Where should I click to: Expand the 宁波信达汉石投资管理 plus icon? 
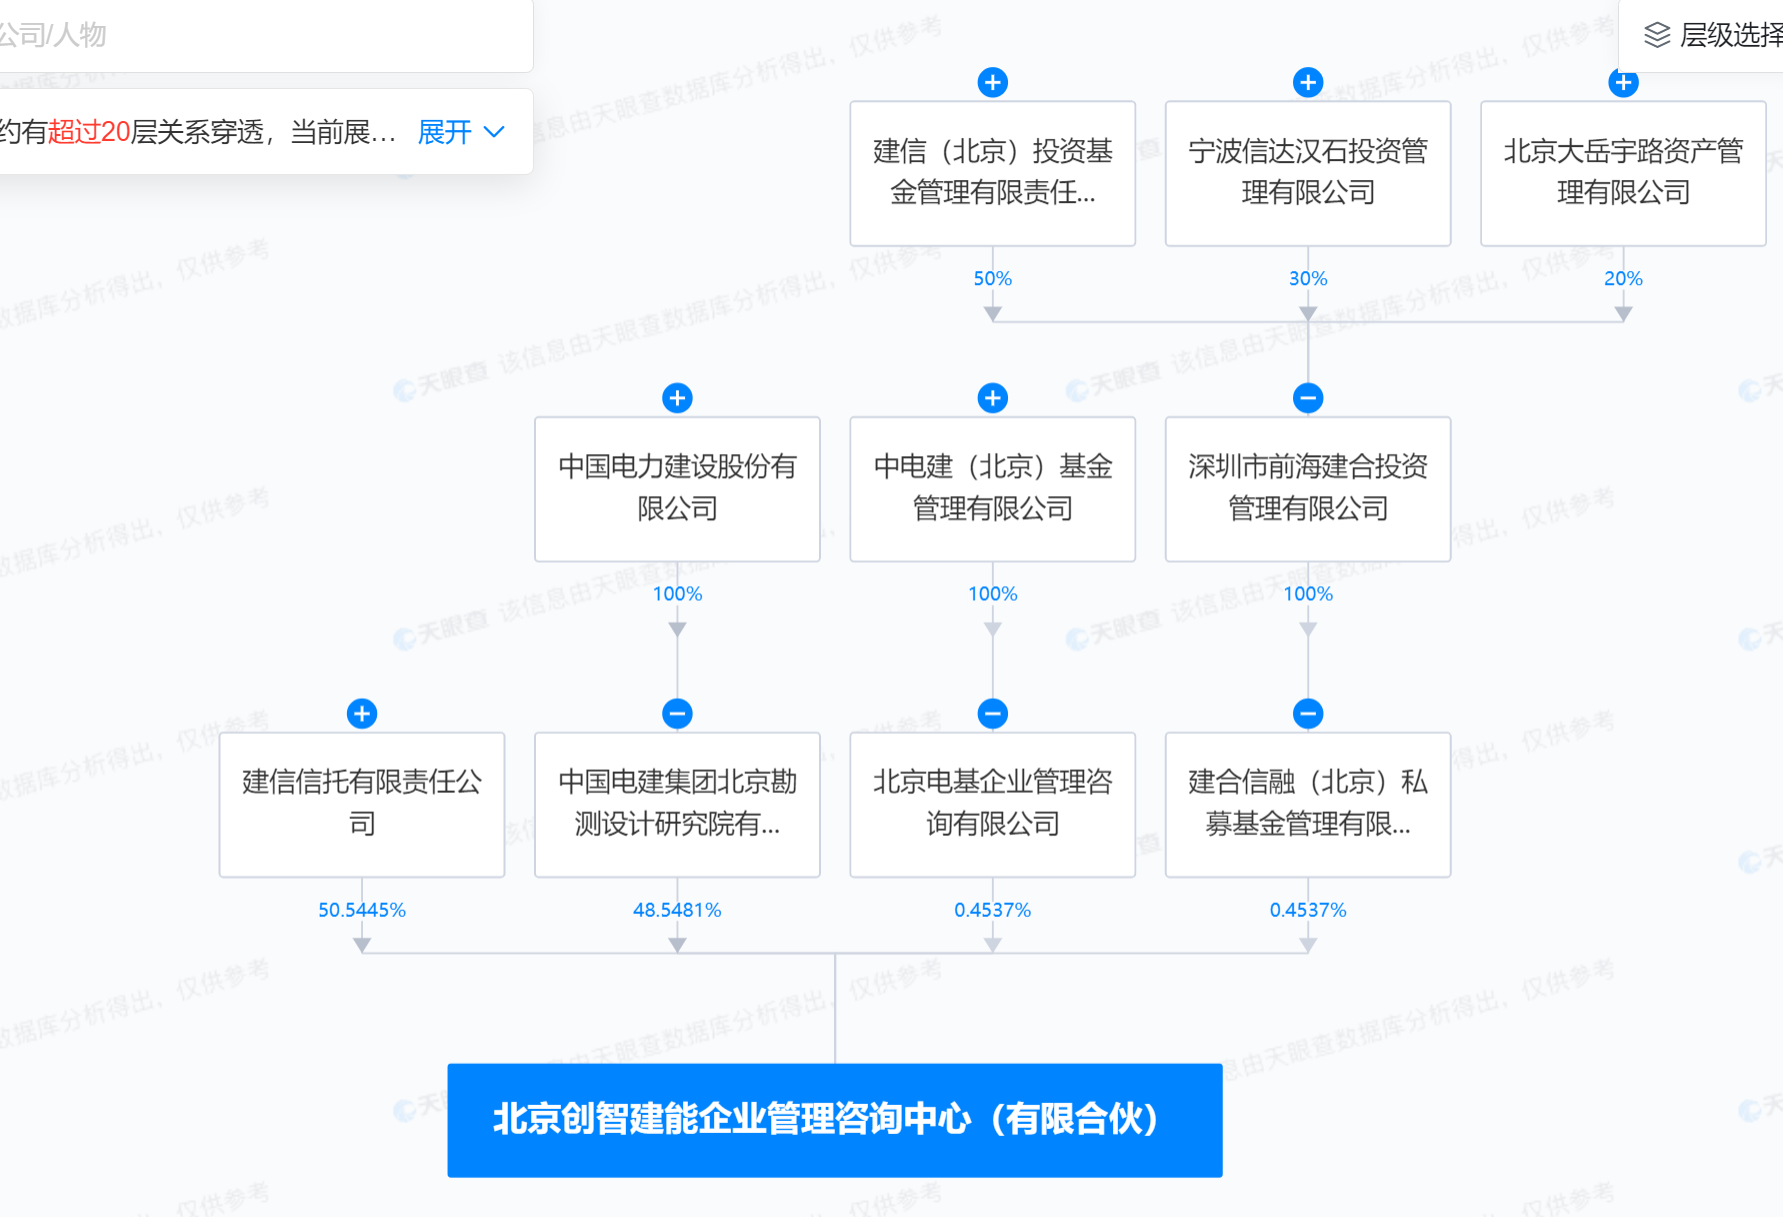[1307, 82]
